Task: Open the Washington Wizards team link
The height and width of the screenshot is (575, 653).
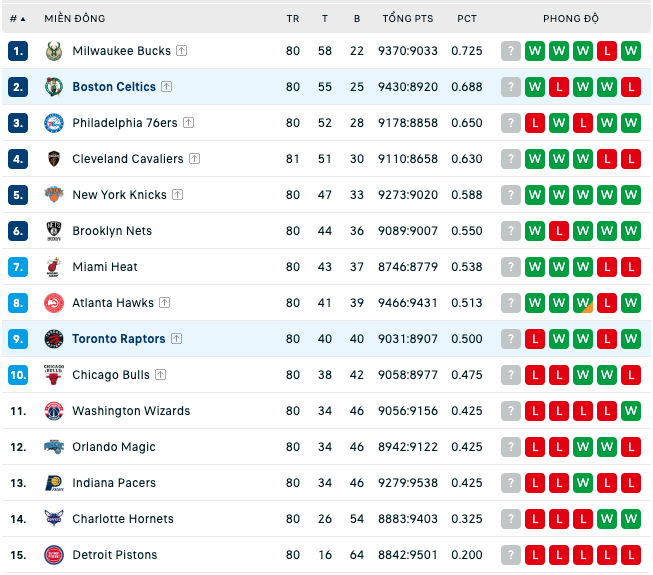Action: [x=131, y=411]
